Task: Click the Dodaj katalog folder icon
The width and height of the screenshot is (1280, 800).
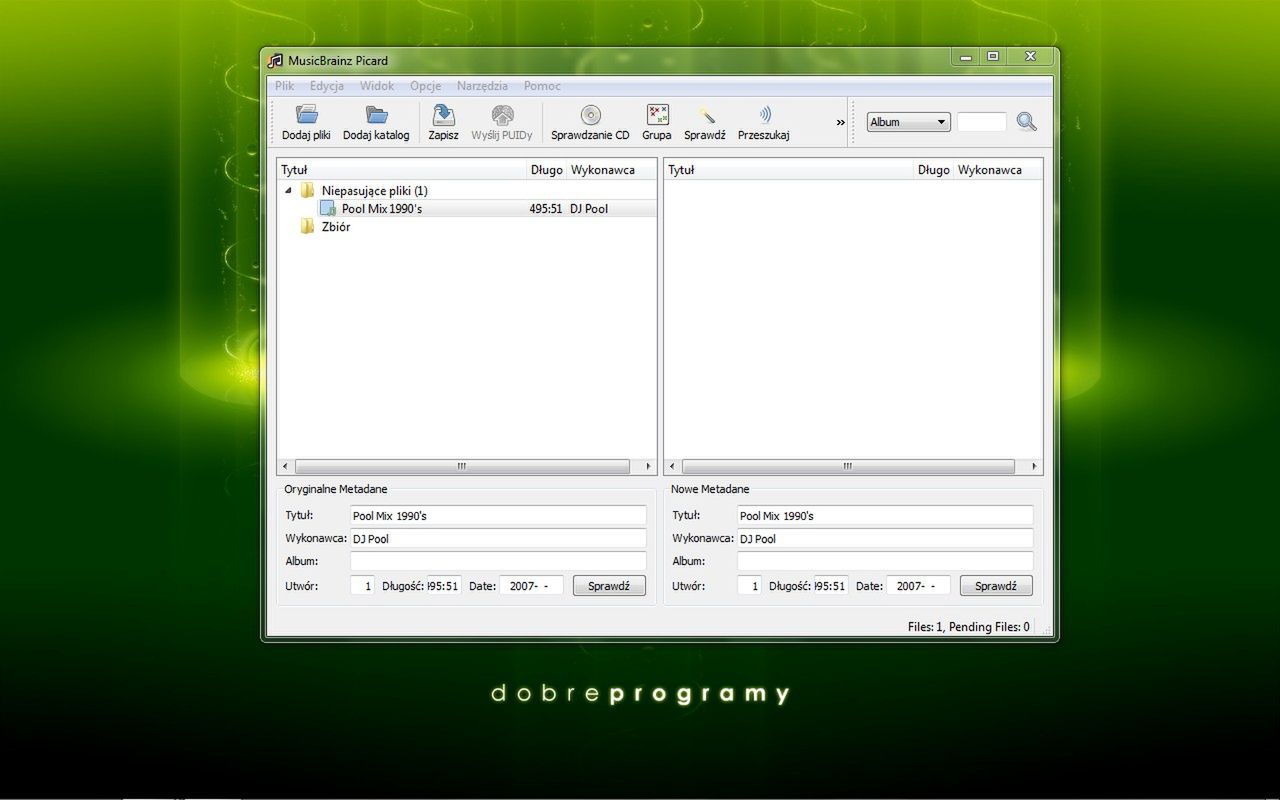Action: 376,115
